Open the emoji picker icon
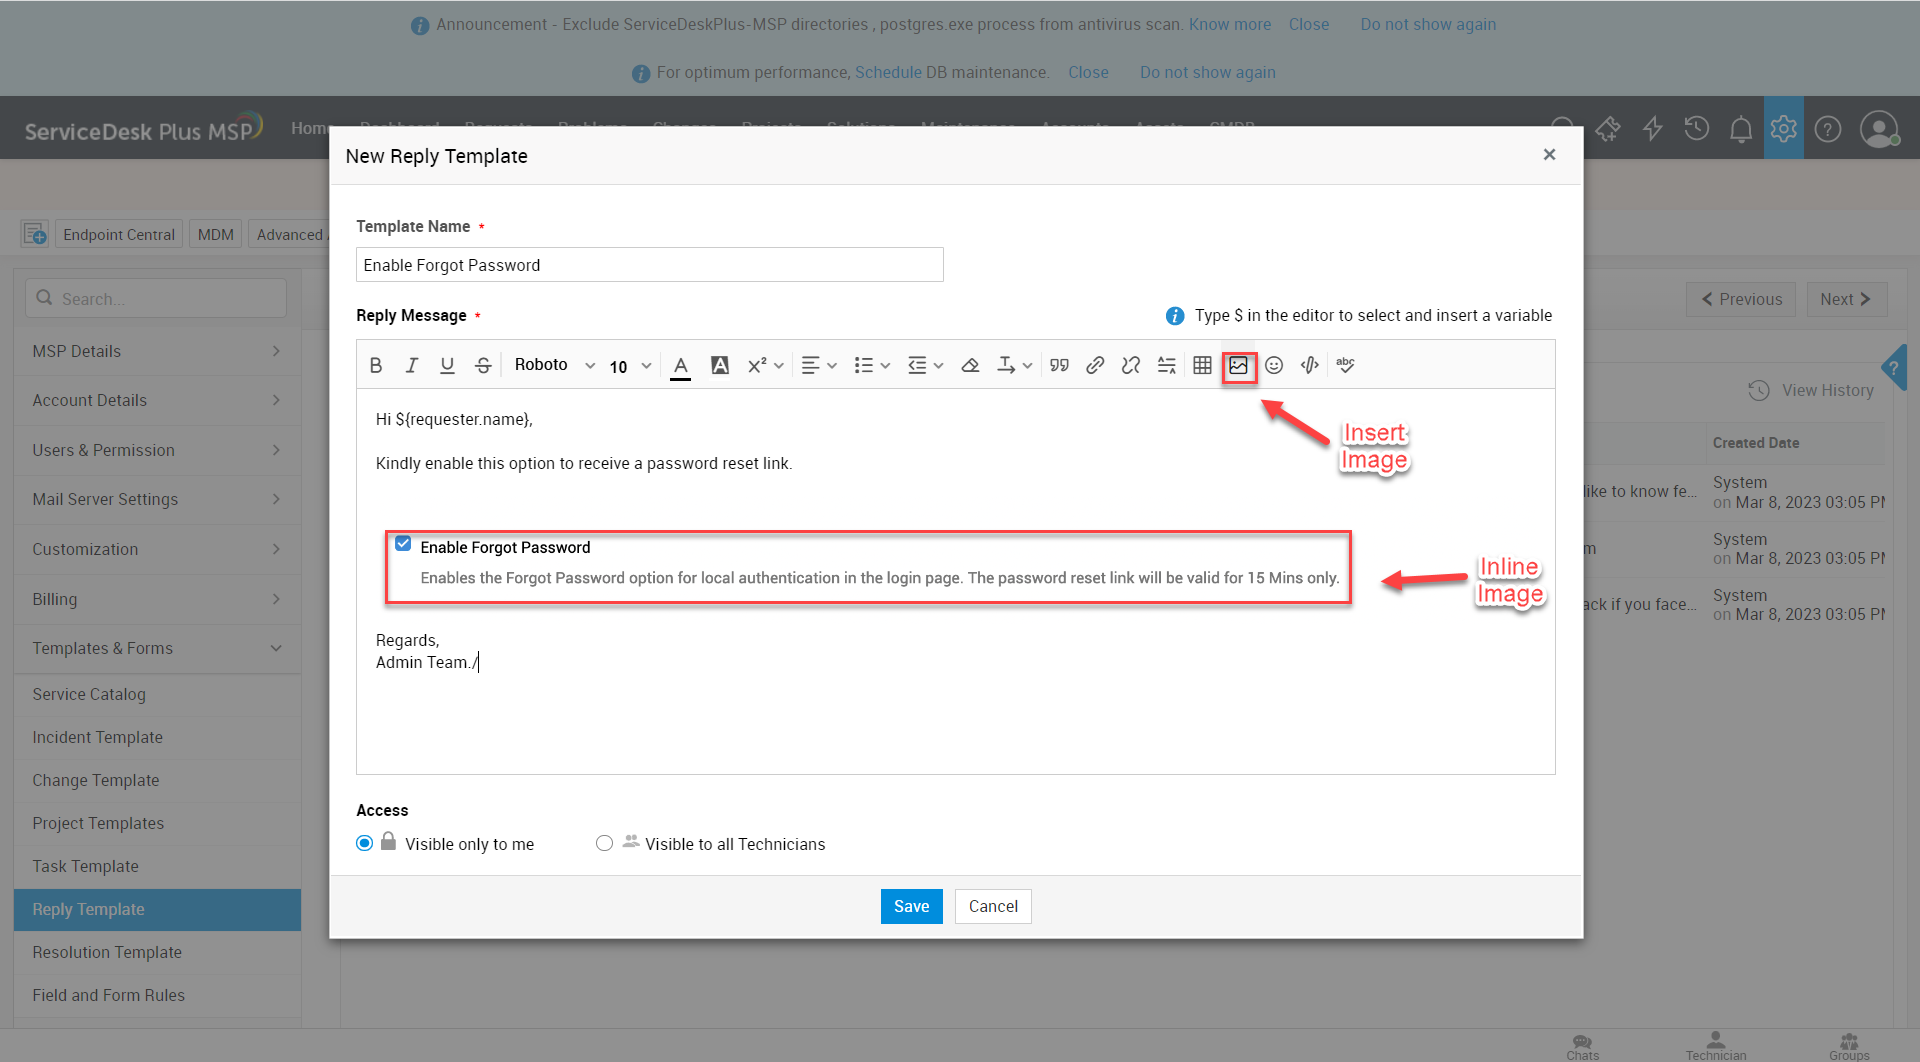 [x=1274, y=366]
